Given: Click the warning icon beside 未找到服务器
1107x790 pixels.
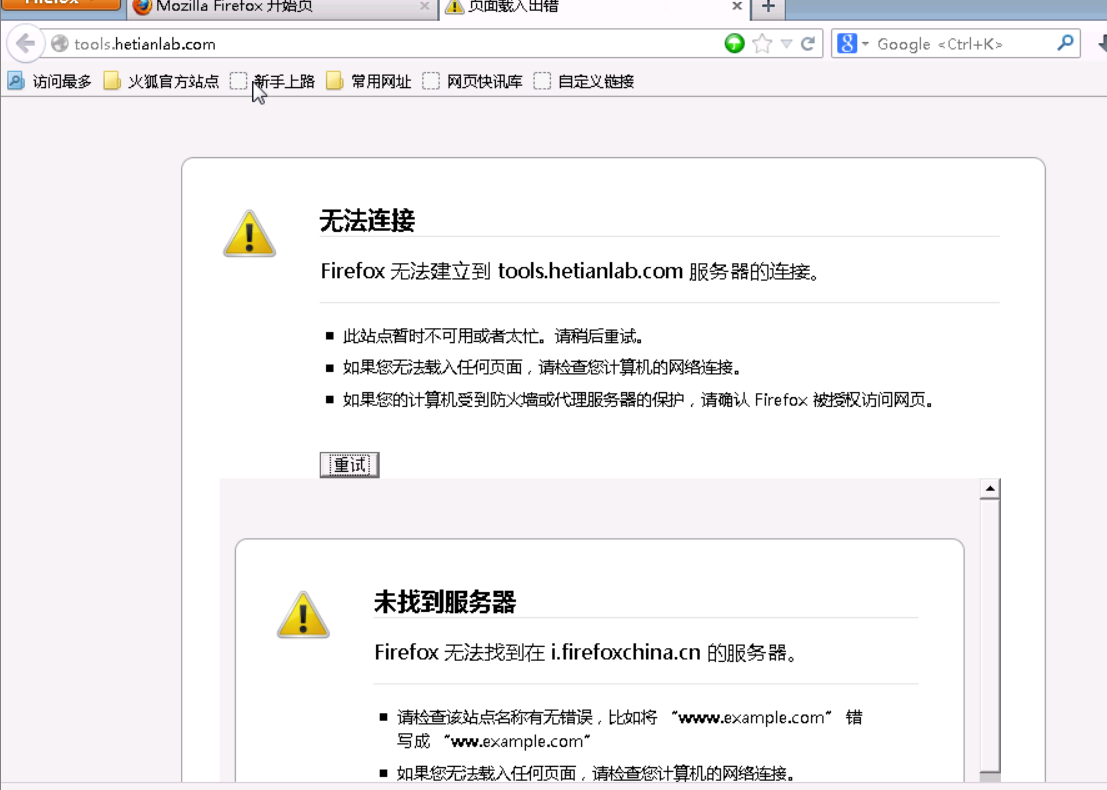Looking at the screenshot, I should pos(303,615).
